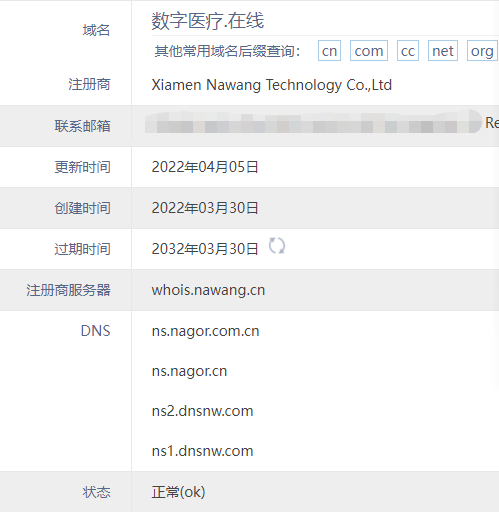The width and height of the screenshot is (499, 512).
Task: Query the org domain suffix
Action: [x=482, y=51]
